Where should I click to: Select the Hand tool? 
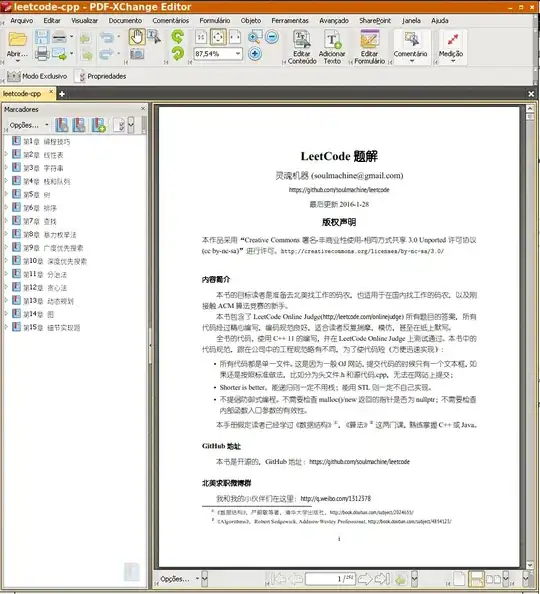137,37
